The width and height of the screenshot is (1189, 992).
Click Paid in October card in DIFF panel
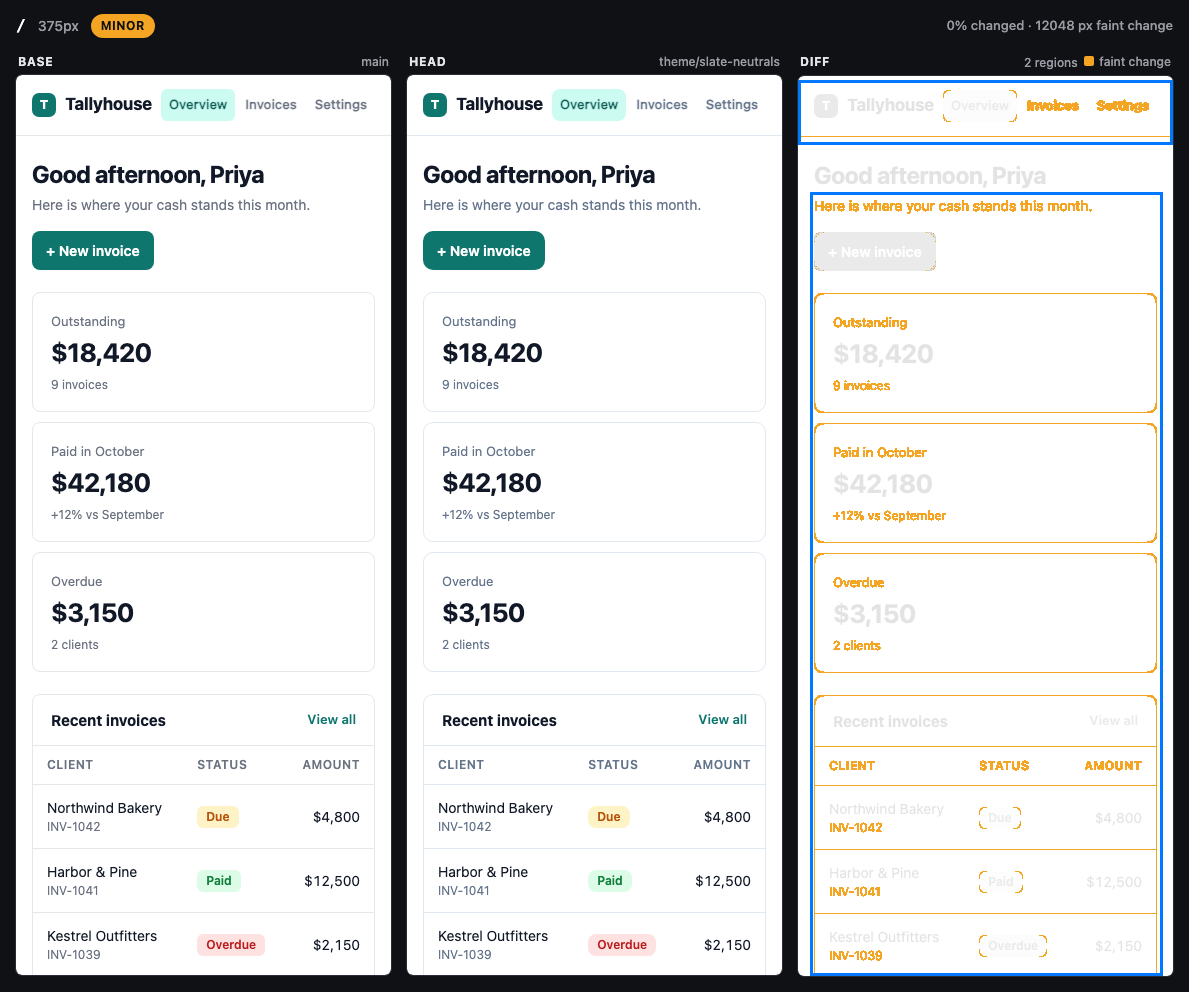point(985,483)
